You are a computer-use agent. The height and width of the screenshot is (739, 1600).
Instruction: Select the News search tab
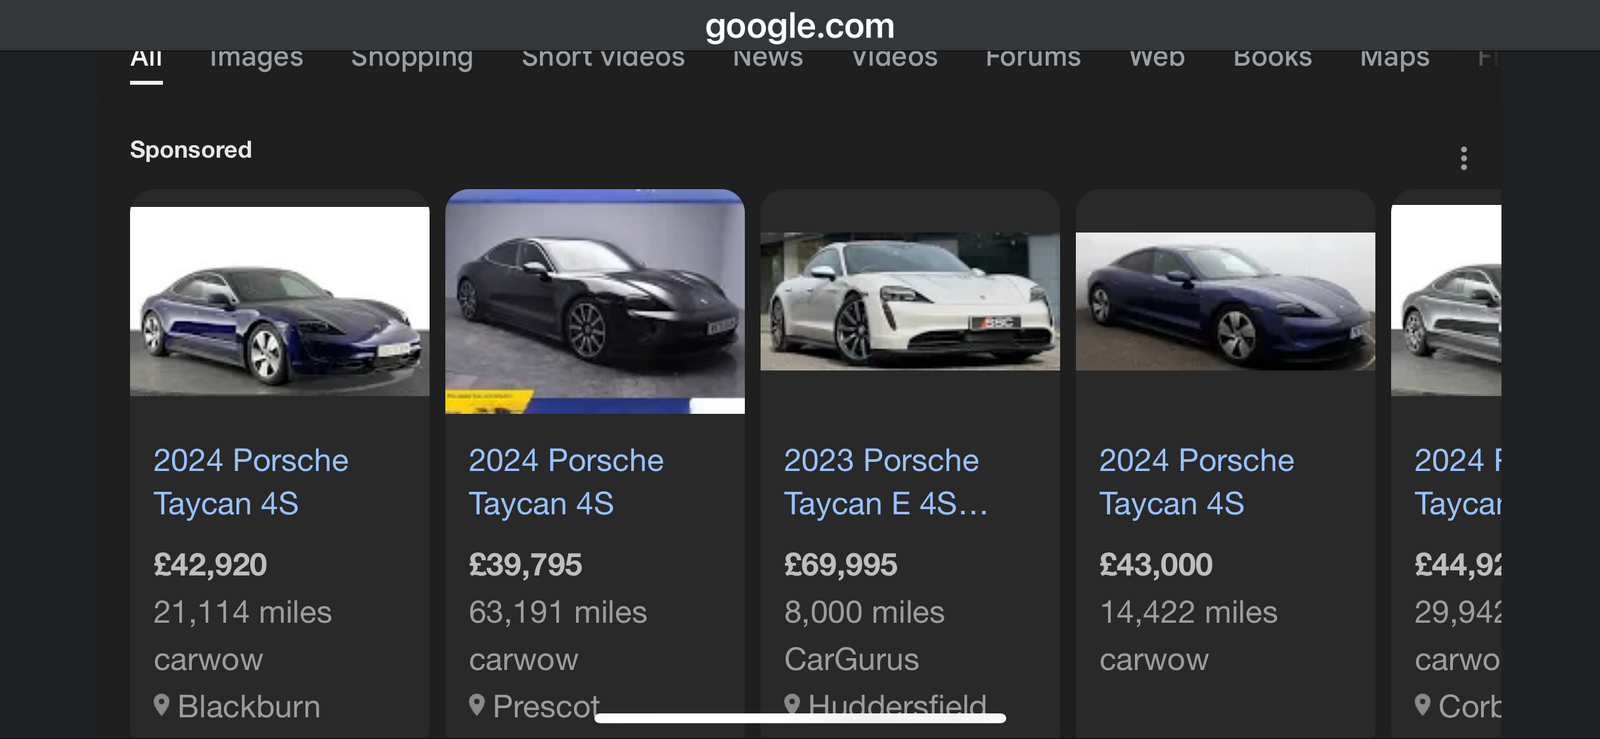(x=768, y=59)
